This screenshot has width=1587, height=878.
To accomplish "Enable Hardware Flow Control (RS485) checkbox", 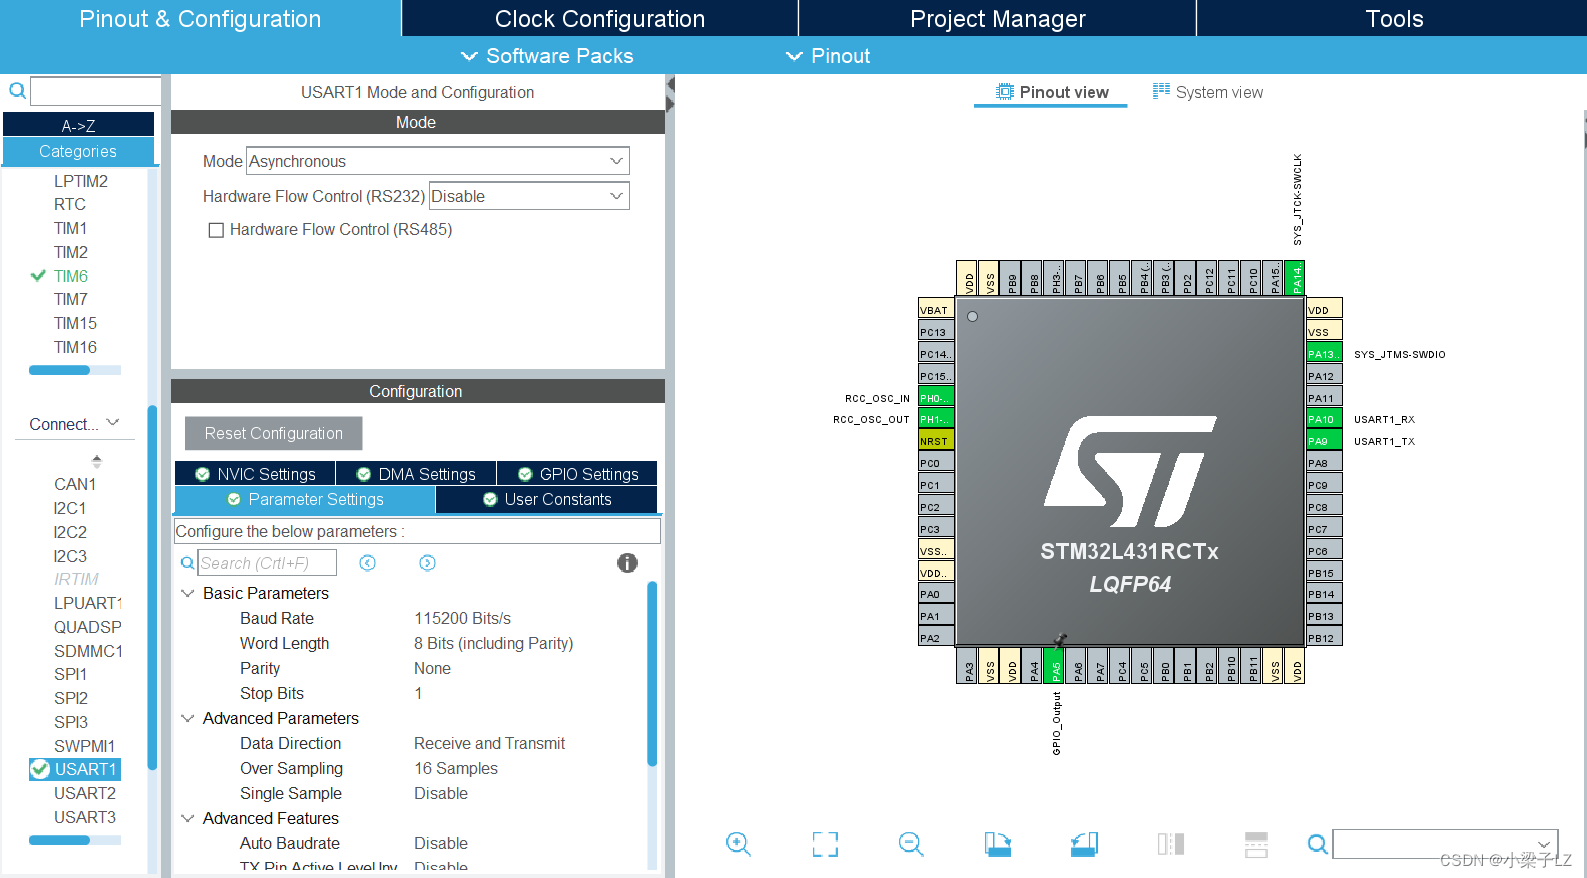I will click(x=215, y=230).
